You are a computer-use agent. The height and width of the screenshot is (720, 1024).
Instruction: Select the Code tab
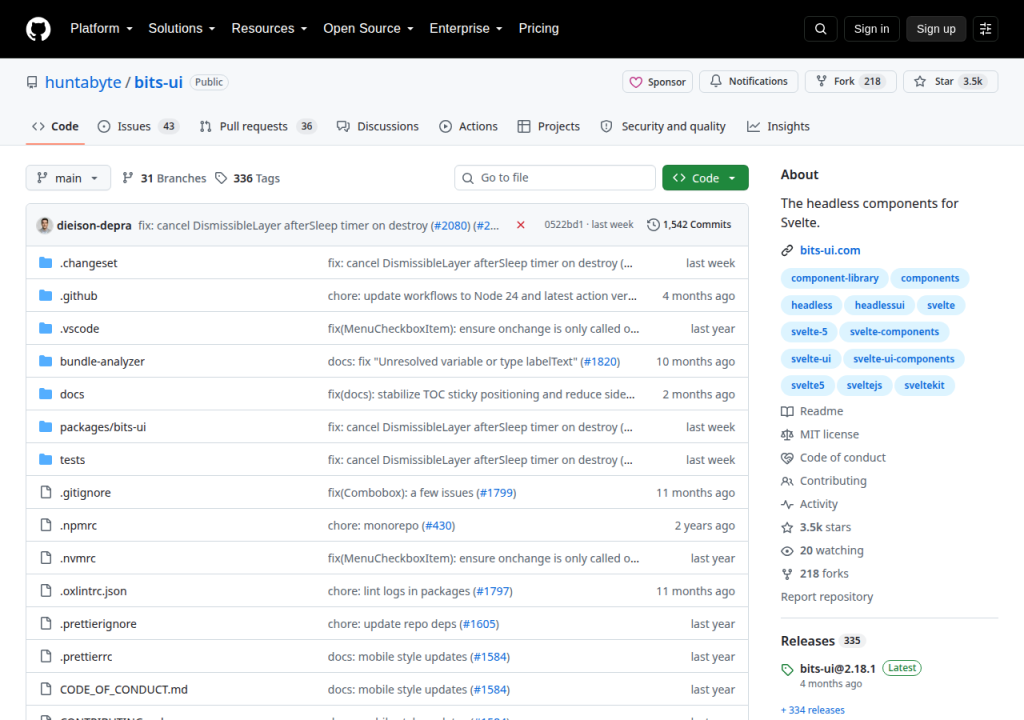[56, 127]
